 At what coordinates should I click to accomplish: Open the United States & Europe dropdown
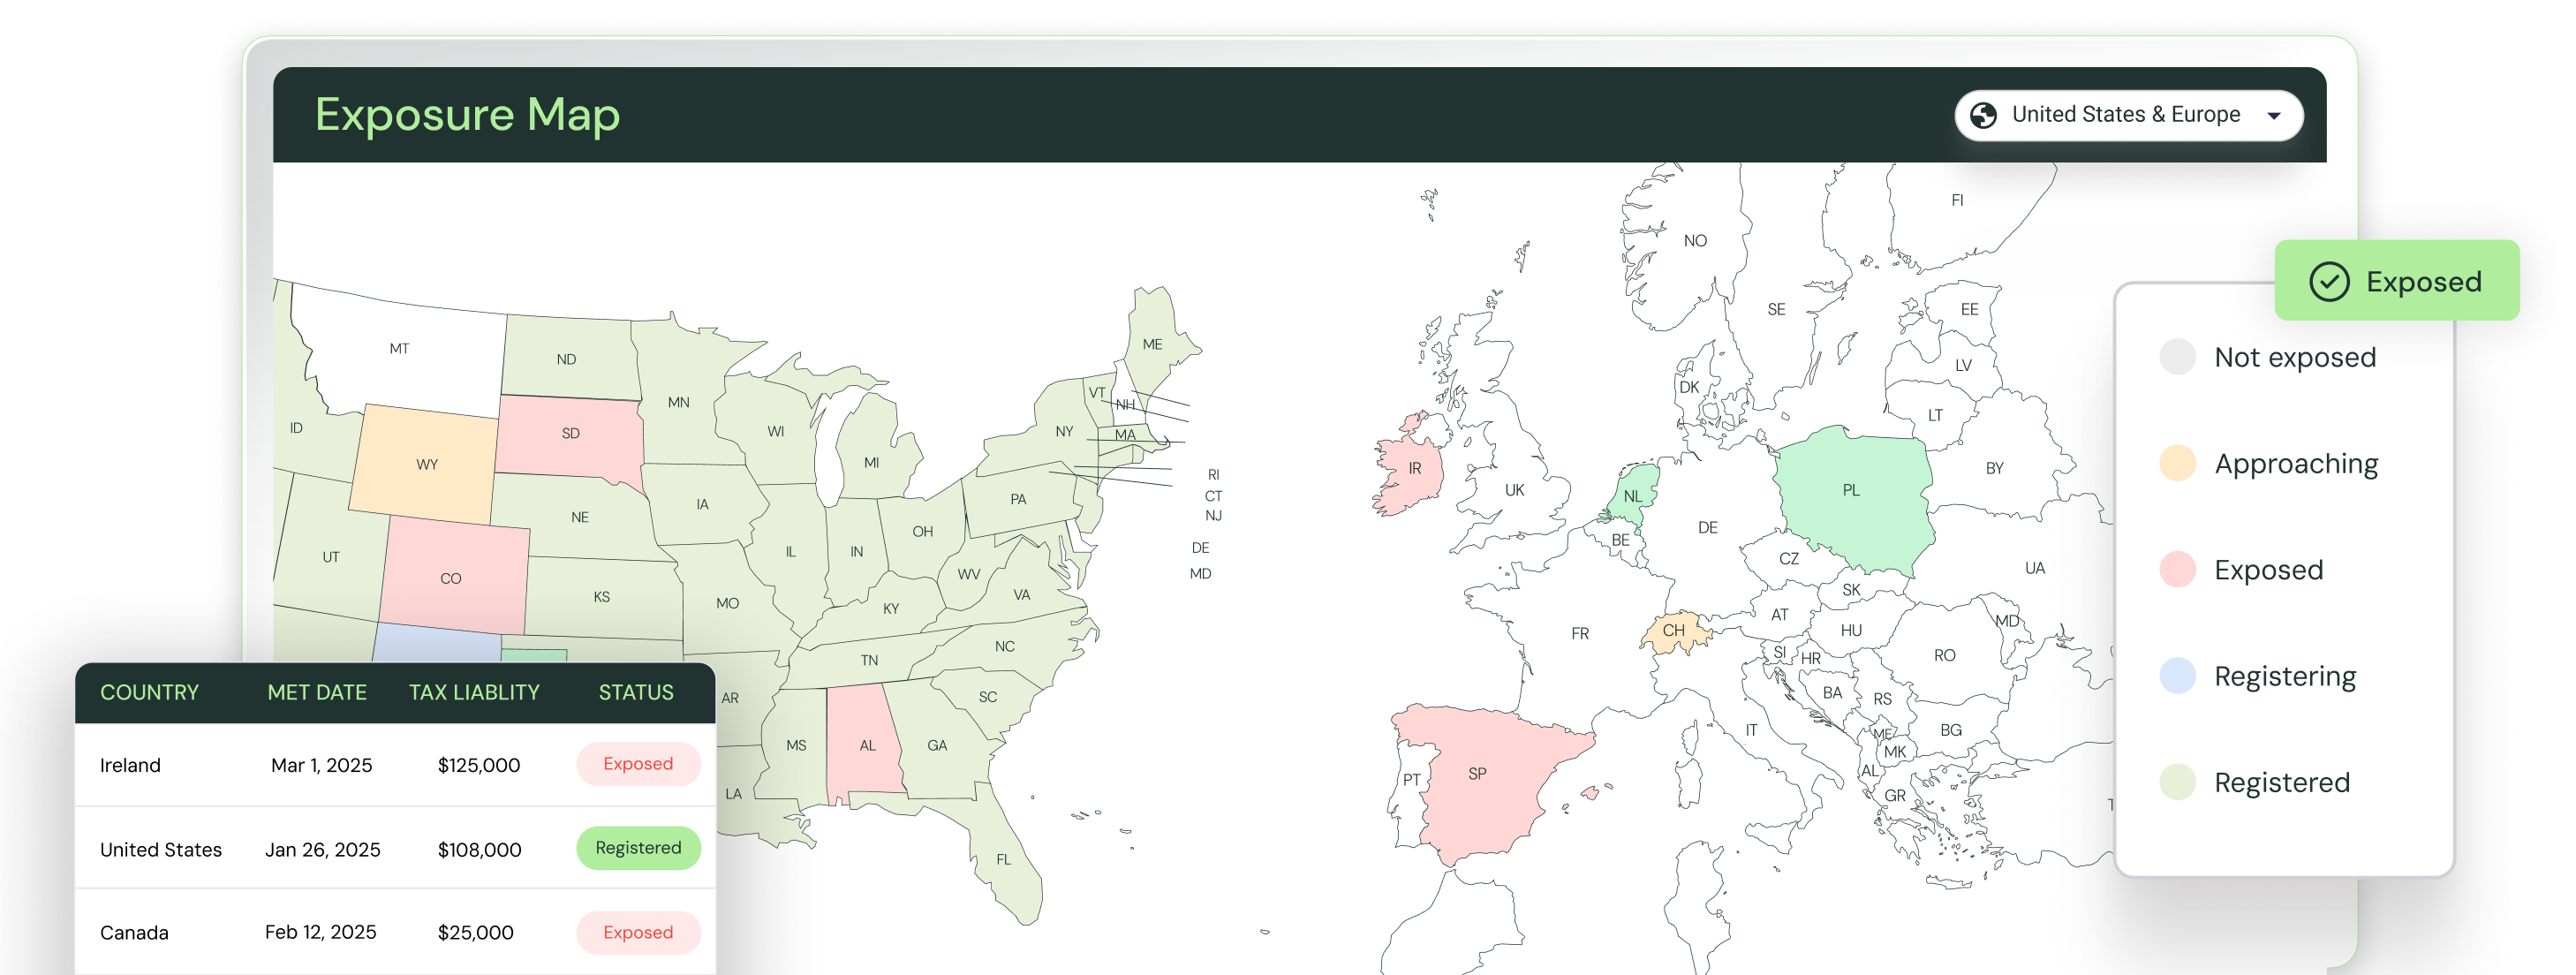[2126, 116]
